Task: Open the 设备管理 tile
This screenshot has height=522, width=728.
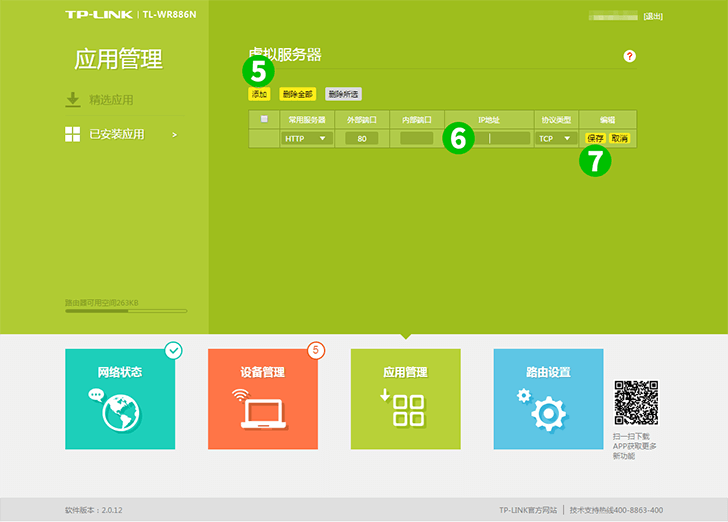Action: point(263,399)
